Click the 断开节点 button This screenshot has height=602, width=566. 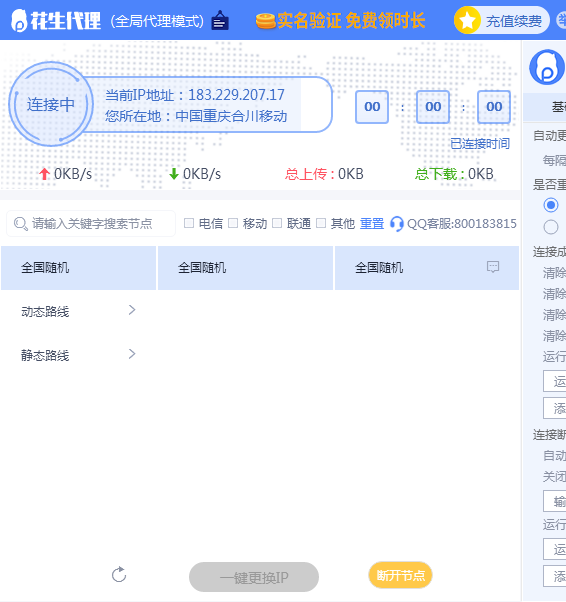click(x=401, y=575)
